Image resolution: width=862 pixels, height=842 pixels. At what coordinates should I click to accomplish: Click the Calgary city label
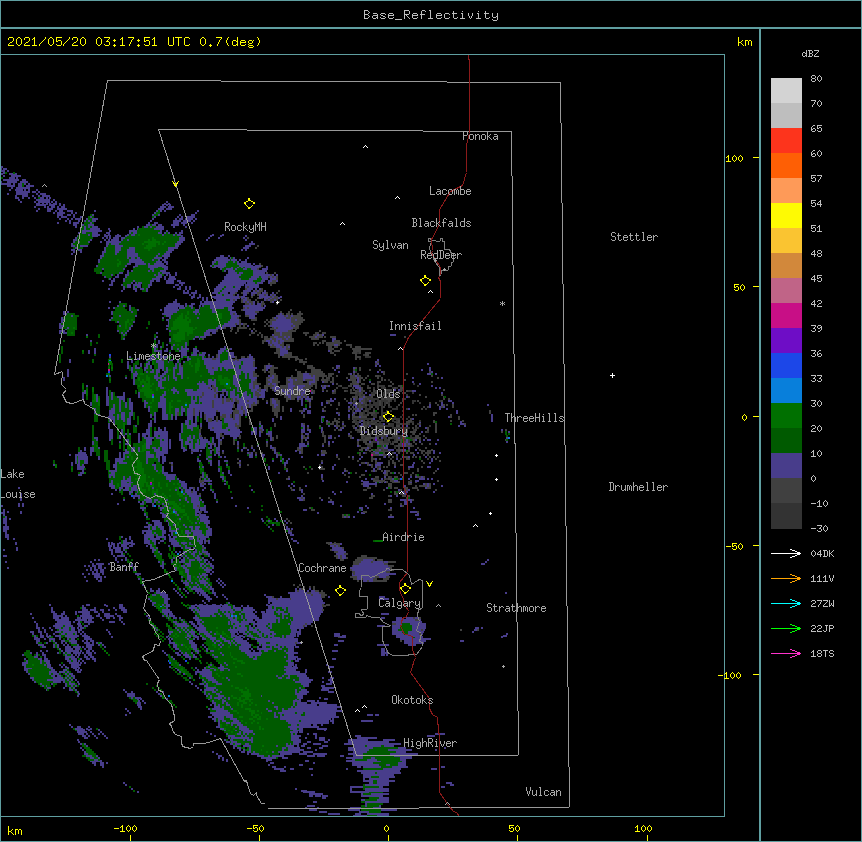click(400, 603)
